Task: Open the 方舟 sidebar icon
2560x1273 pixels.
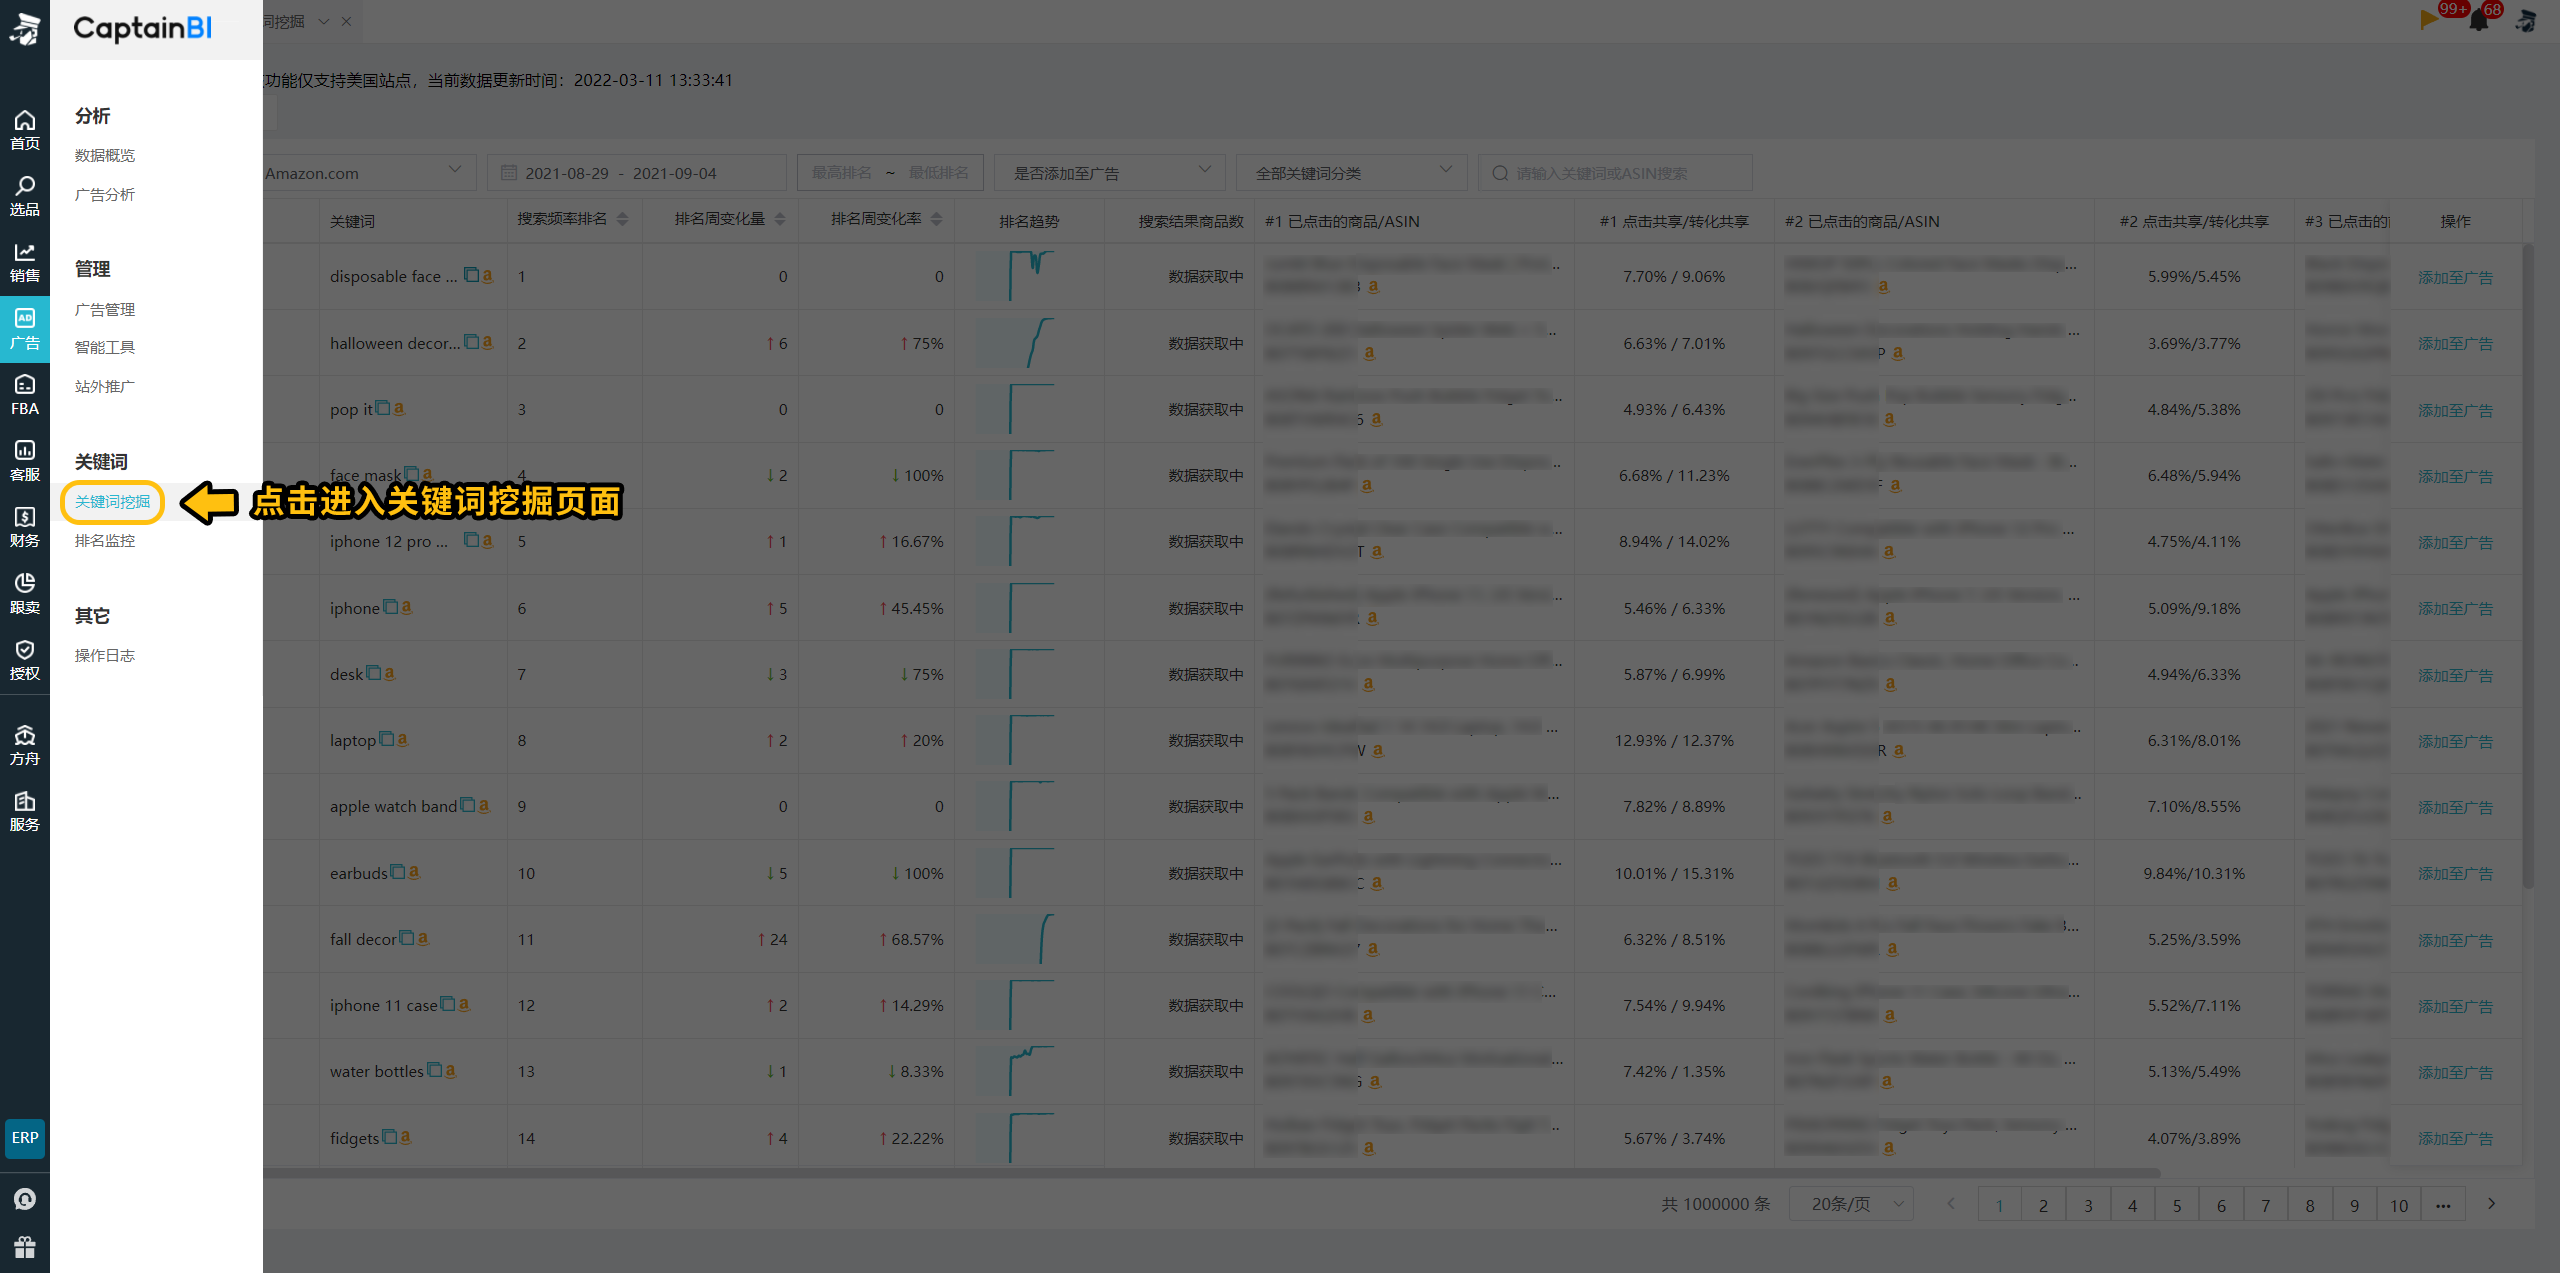Action: 25,746
